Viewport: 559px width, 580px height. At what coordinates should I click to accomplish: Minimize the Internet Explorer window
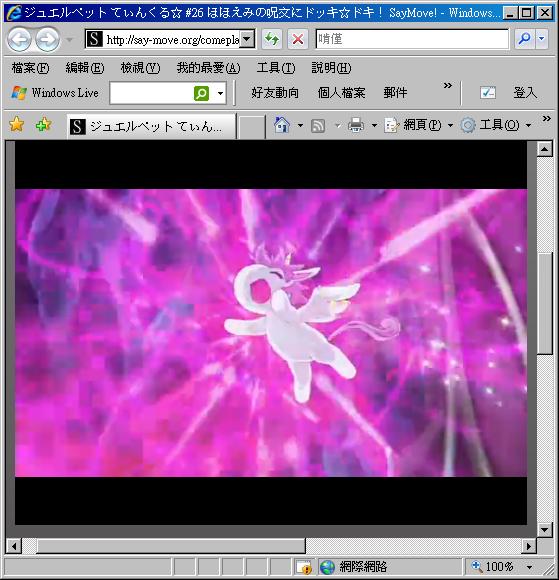click(510, 13)
